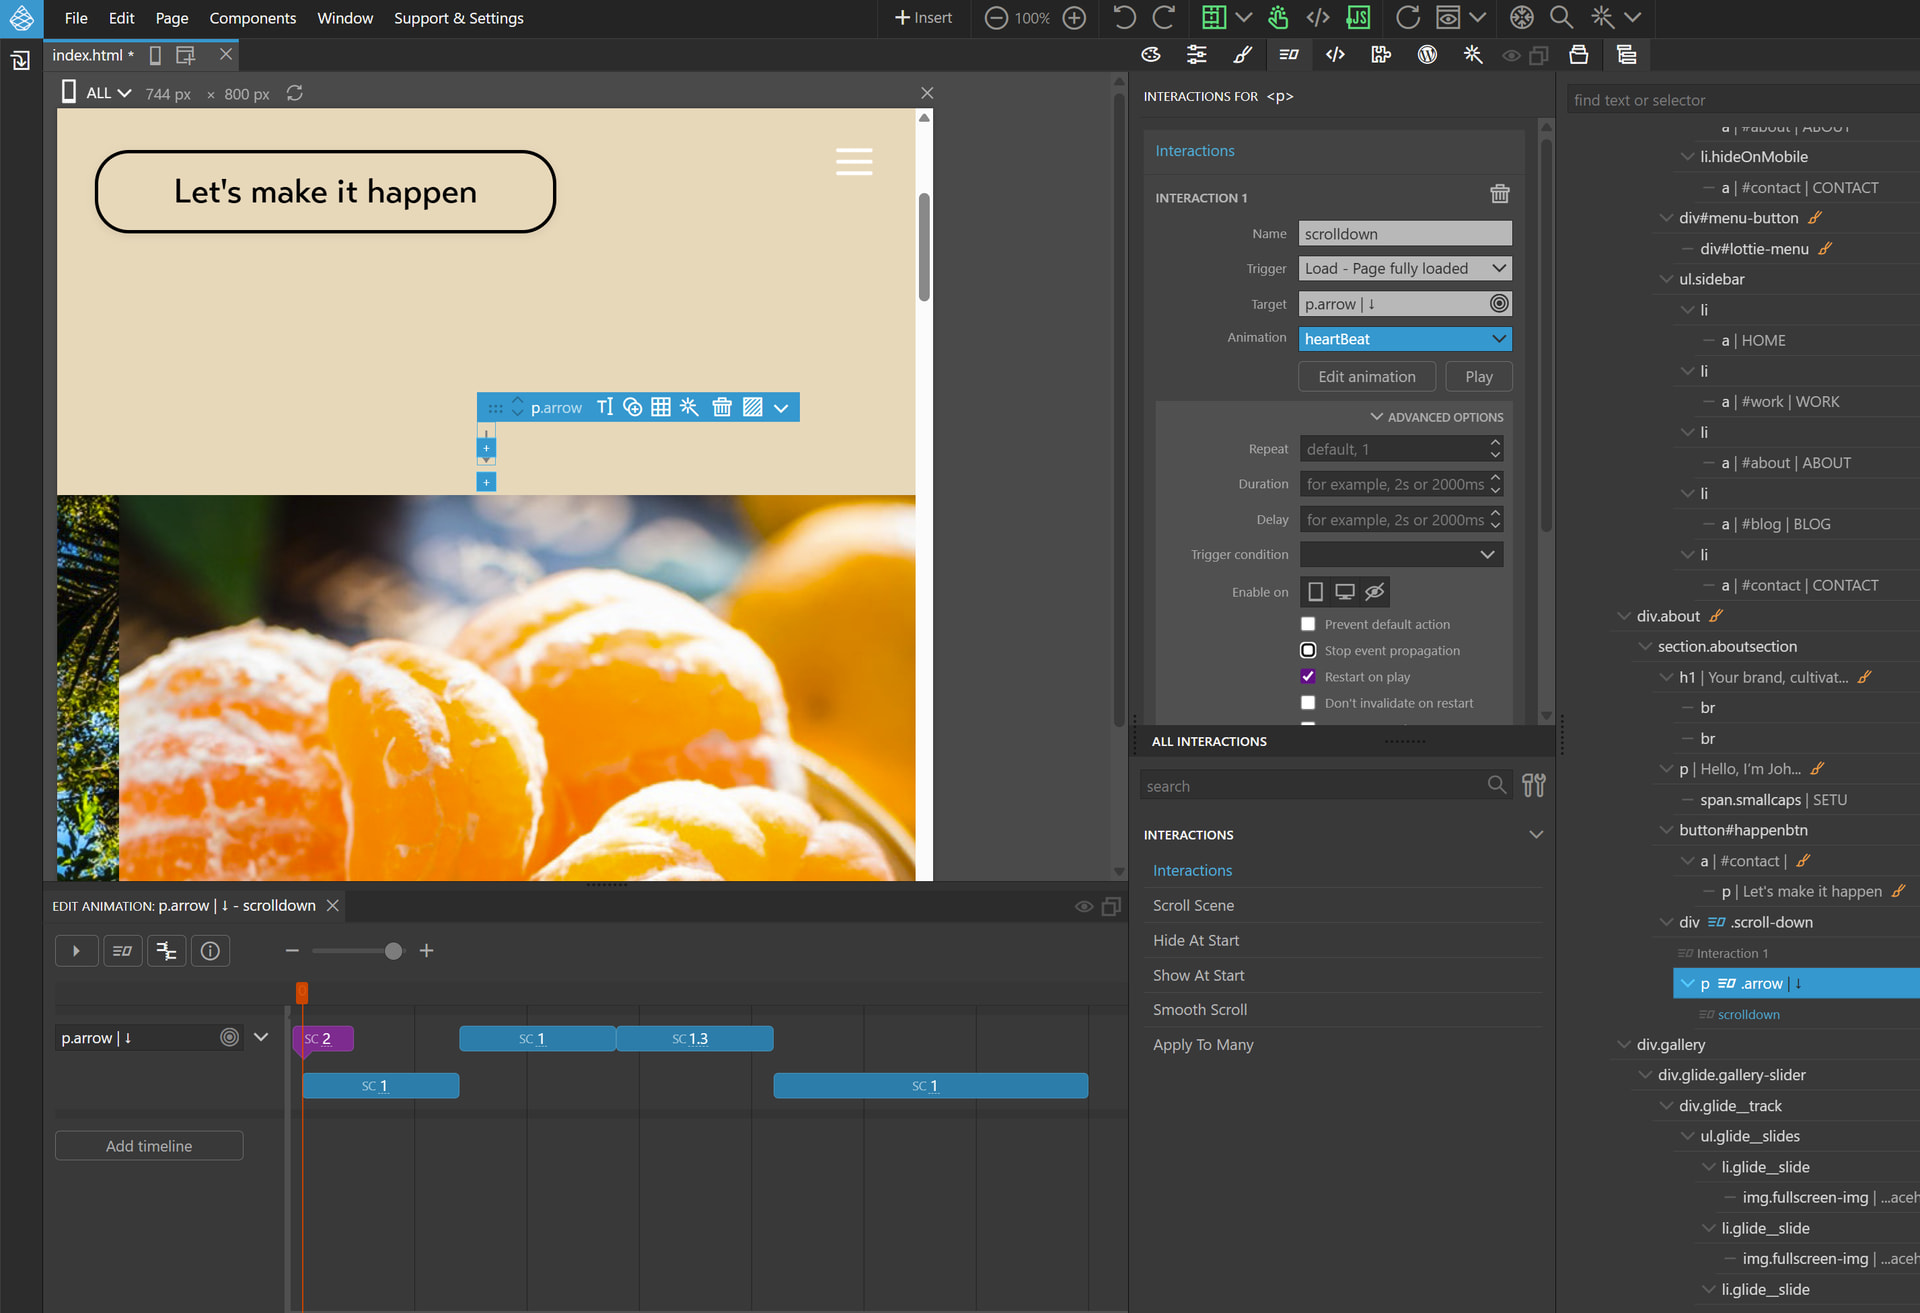Viewport: 1920px width, 1313px height.
Task: Click the Edit animation button
Action: coord(1366,377)
